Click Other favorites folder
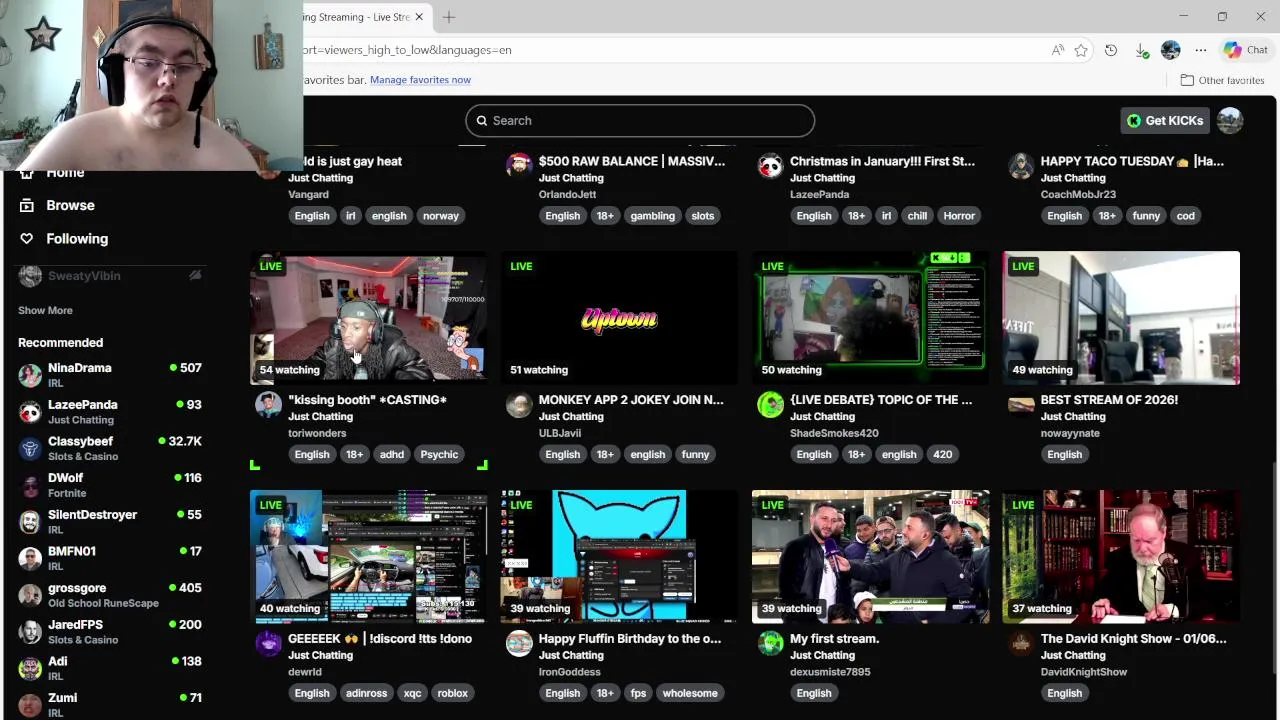Viewport: 1280px width, 720px height. click(x=1222, y=80)
